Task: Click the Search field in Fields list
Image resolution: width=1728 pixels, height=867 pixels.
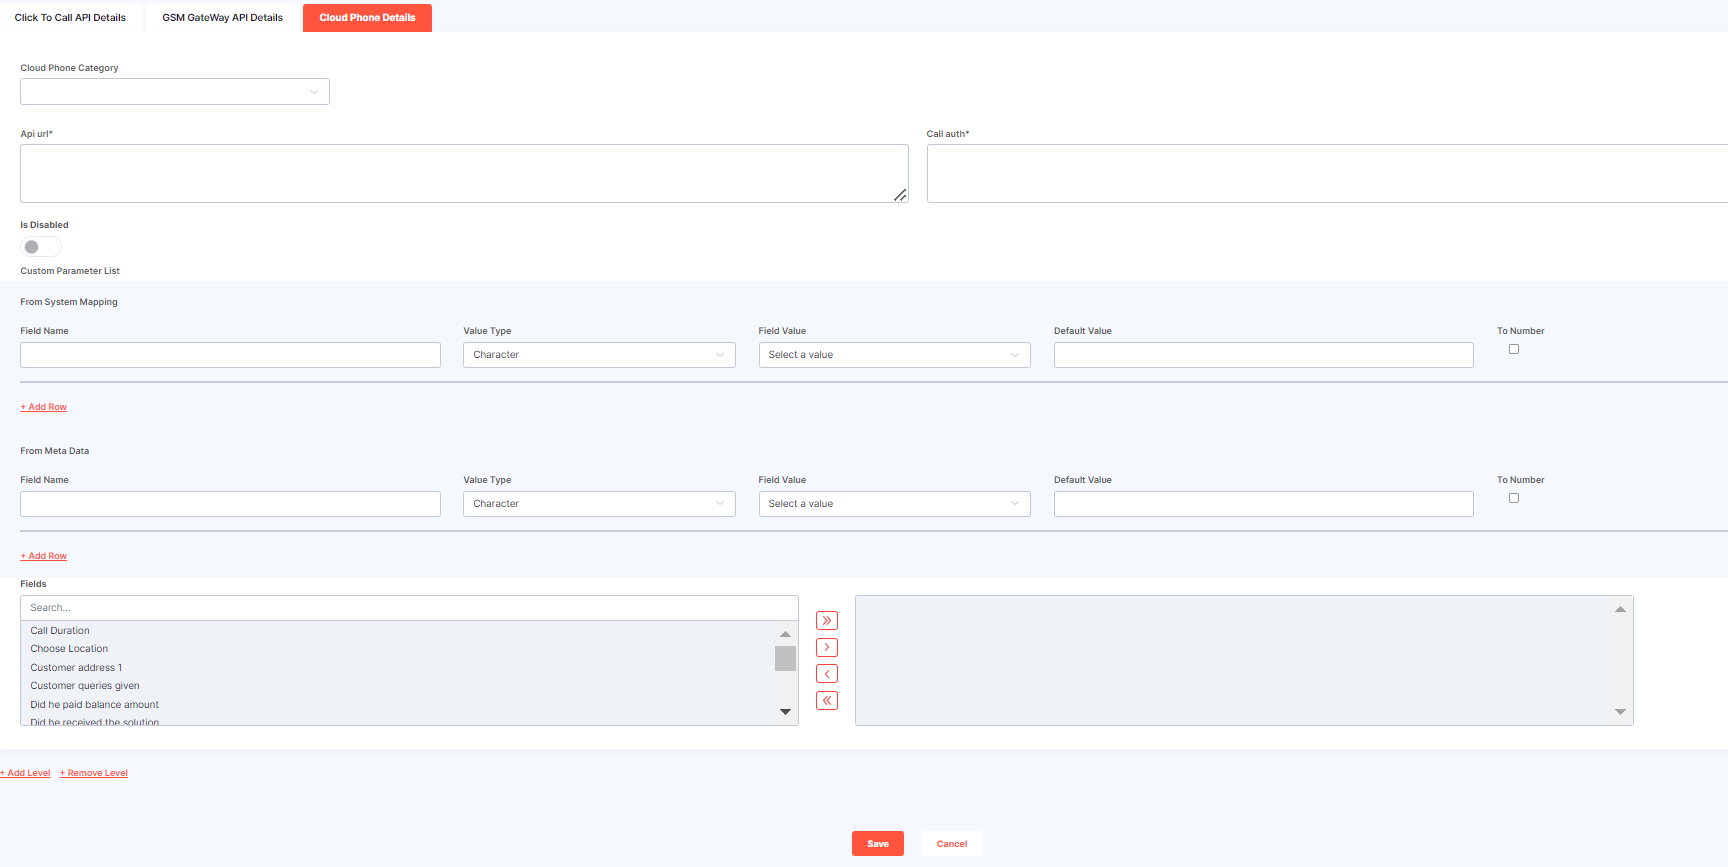Action: (x=409, y=608)
